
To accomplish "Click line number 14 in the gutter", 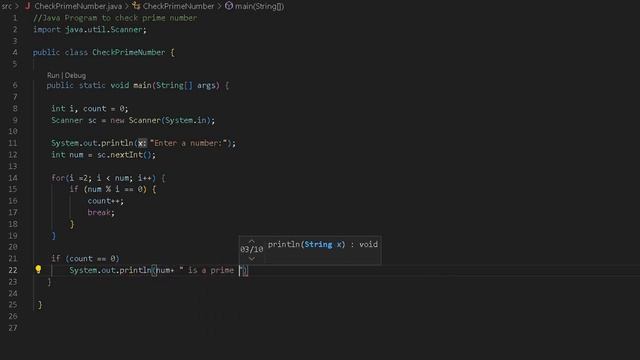I will (x=13, y=178).
